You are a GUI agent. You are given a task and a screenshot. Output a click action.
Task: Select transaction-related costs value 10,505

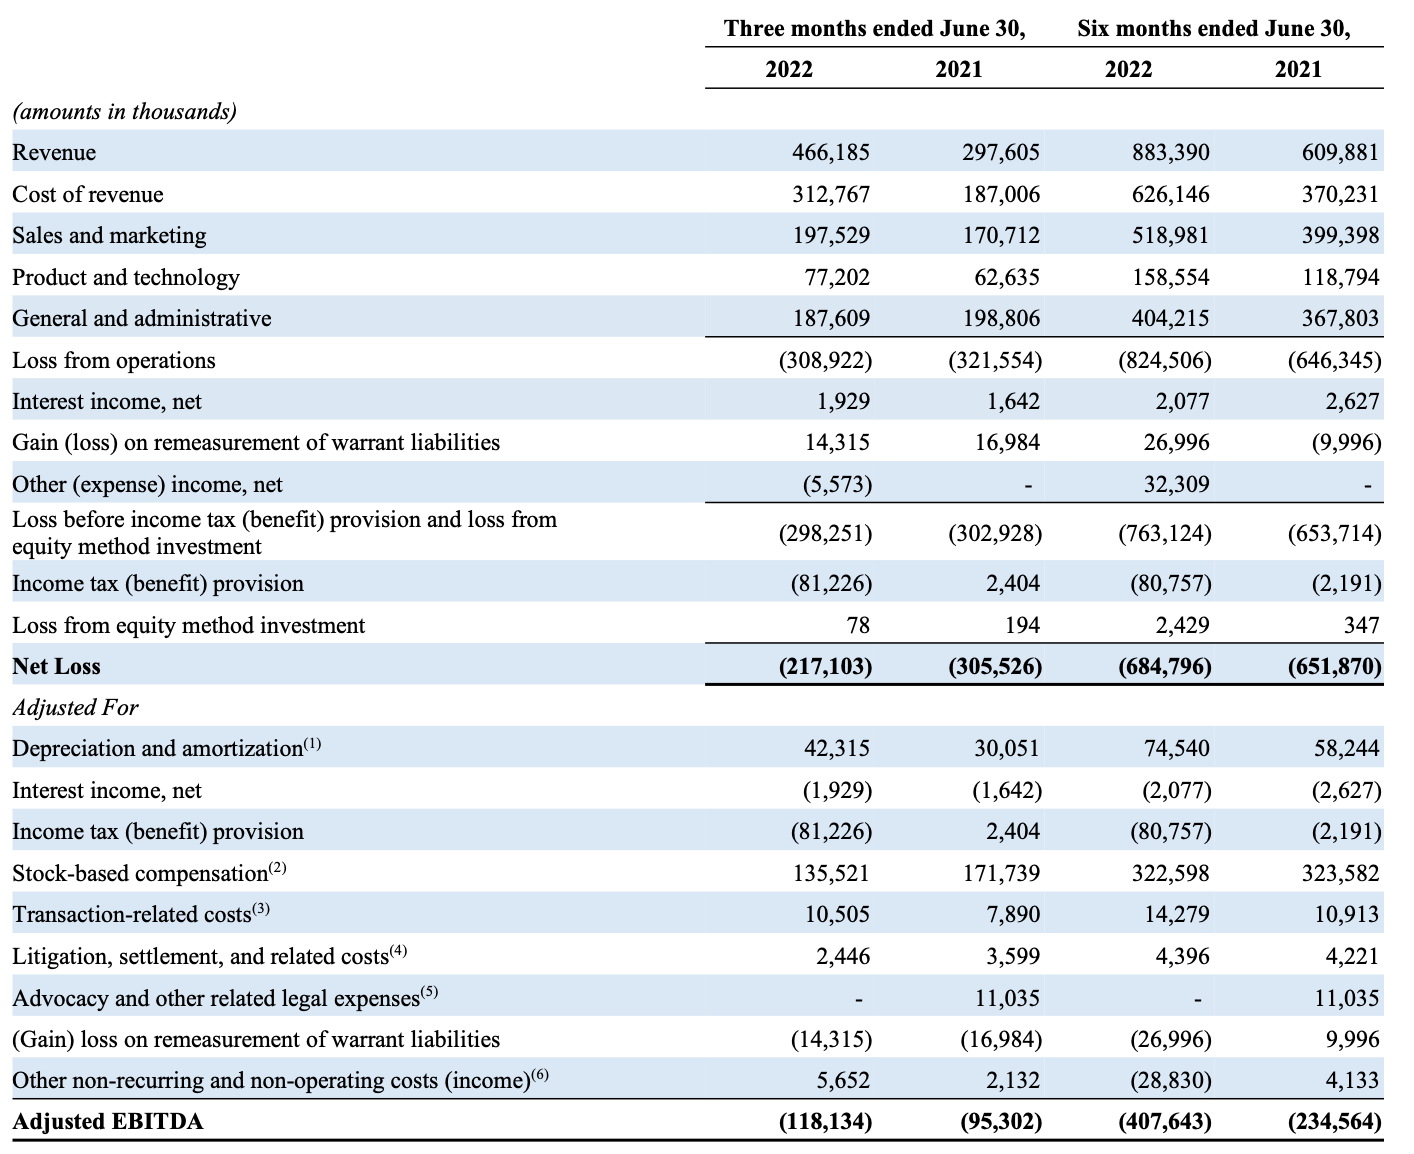click(837, 914)
